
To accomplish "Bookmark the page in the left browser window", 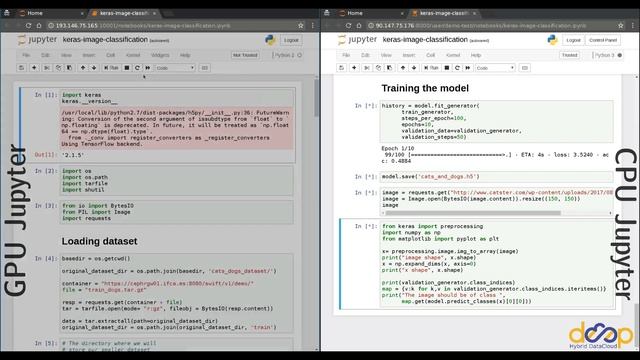I will pos(301,25).
